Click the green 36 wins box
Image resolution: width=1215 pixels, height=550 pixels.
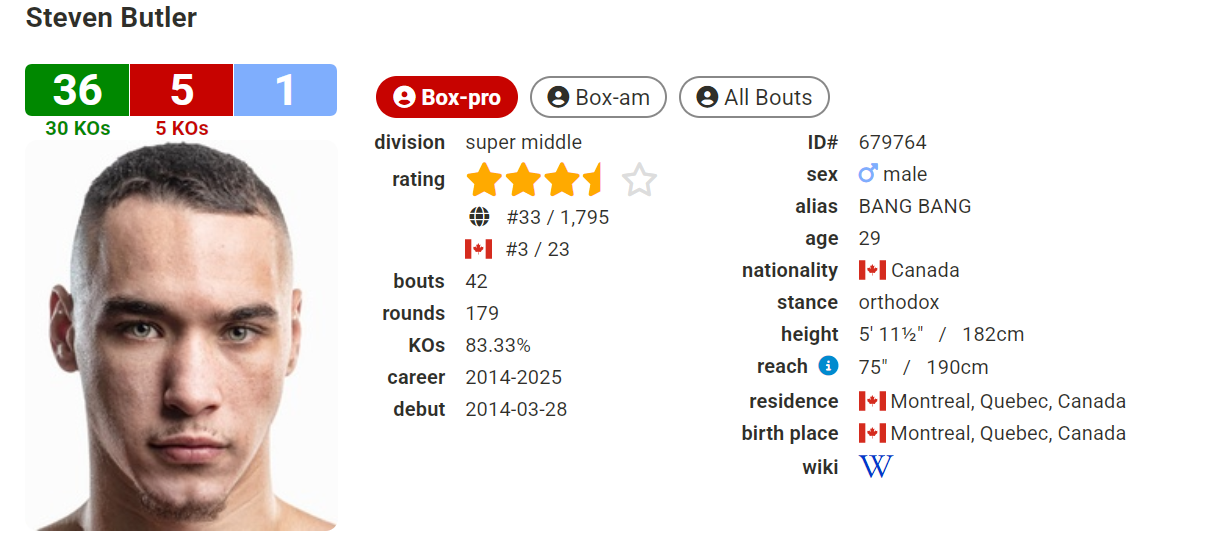pos(77,90)
